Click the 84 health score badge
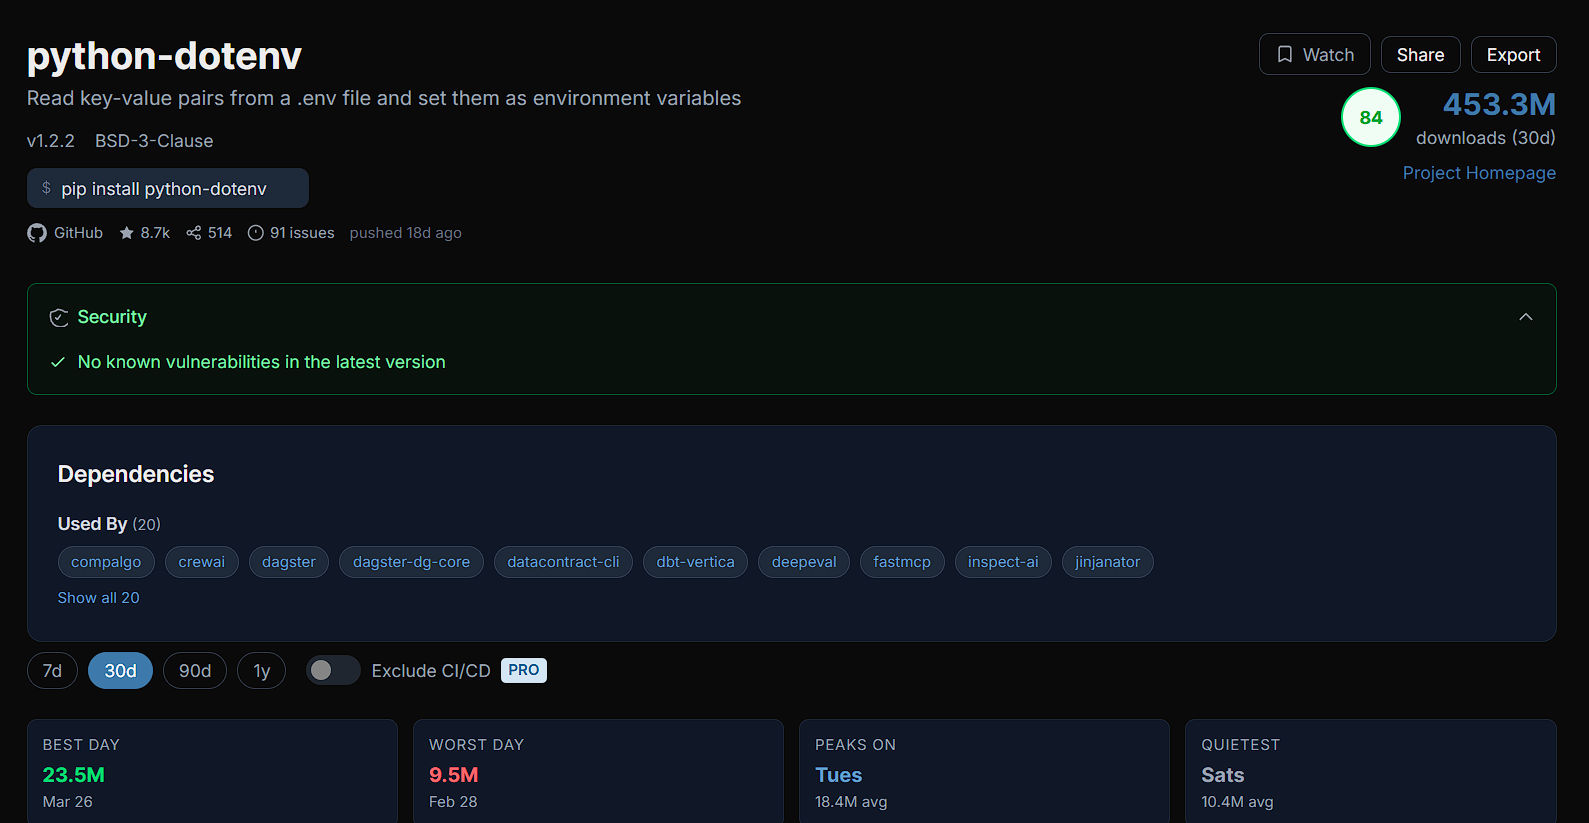1589x823 pixels. [1371, 117]
